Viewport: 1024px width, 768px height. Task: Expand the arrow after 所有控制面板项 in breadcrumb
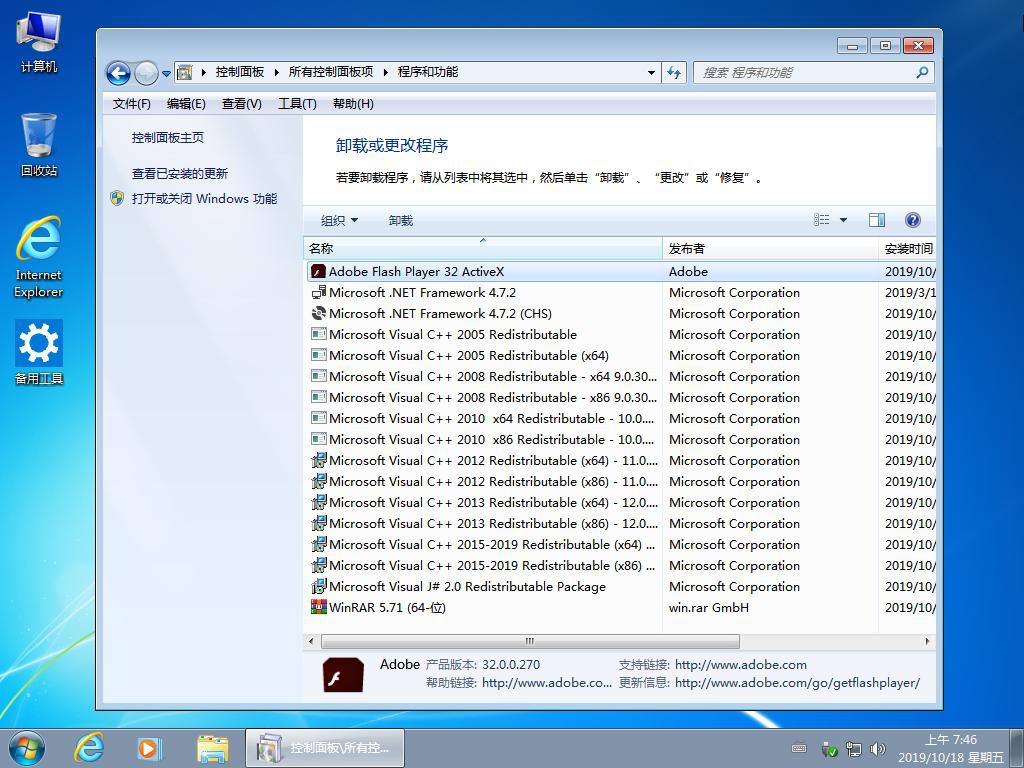[x=385, y=72]
